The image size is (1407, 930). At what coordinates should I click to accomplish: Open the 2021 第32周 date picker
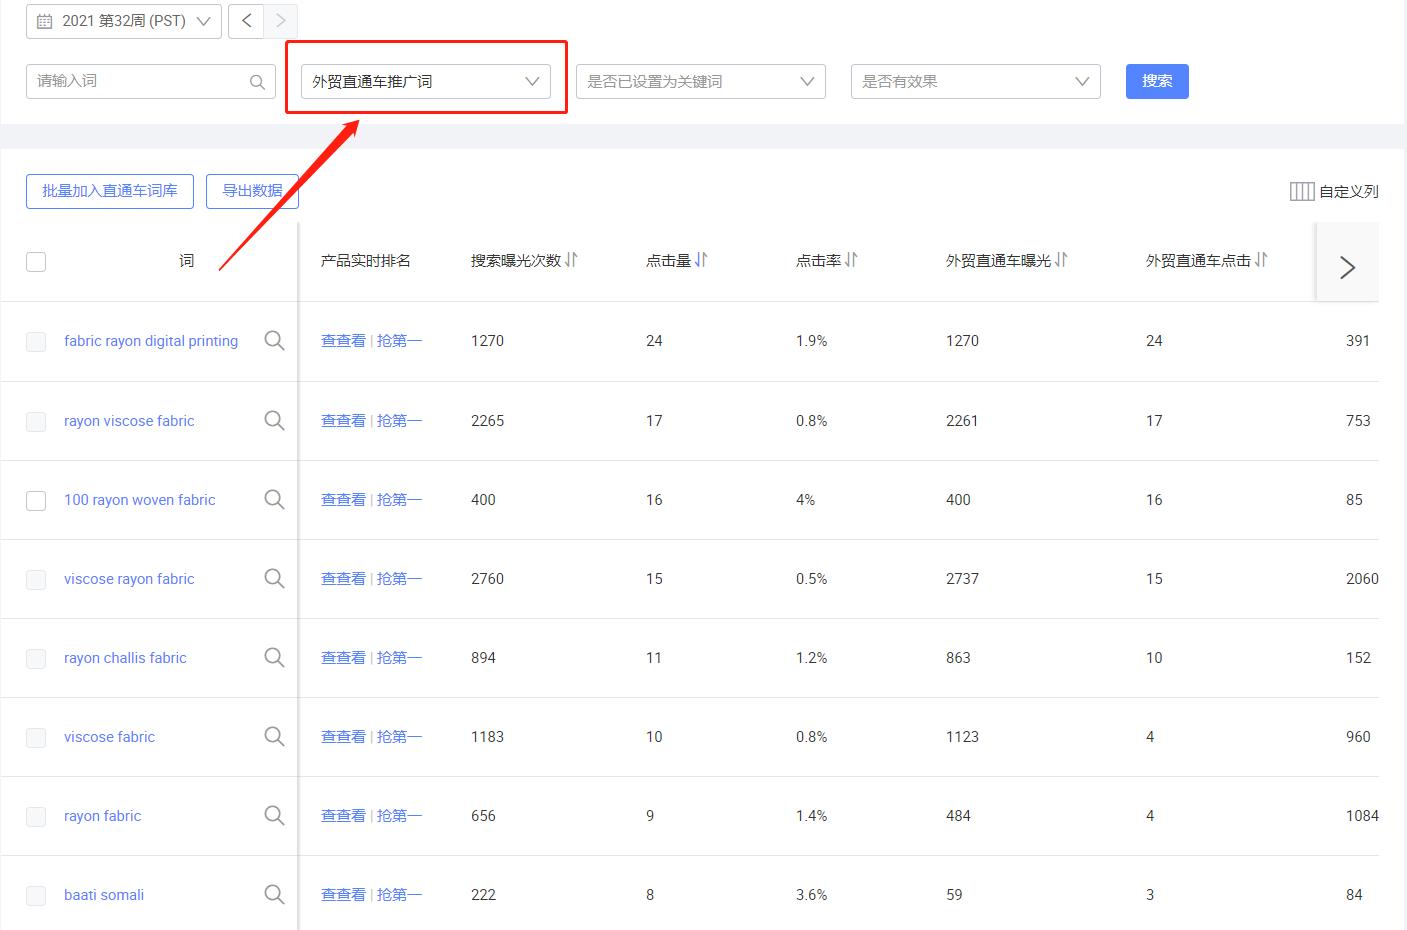click(124, 21)
